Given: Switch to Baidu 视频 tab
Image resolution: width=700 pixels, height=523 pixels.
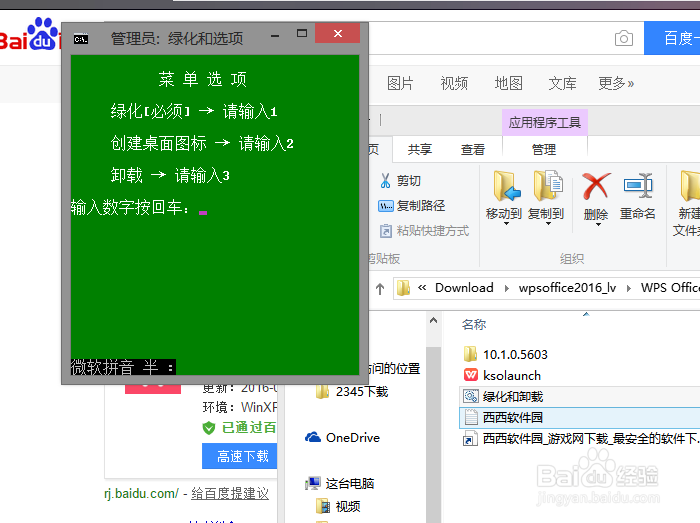Looking at the screenshot, I should (x=454, y=83).
